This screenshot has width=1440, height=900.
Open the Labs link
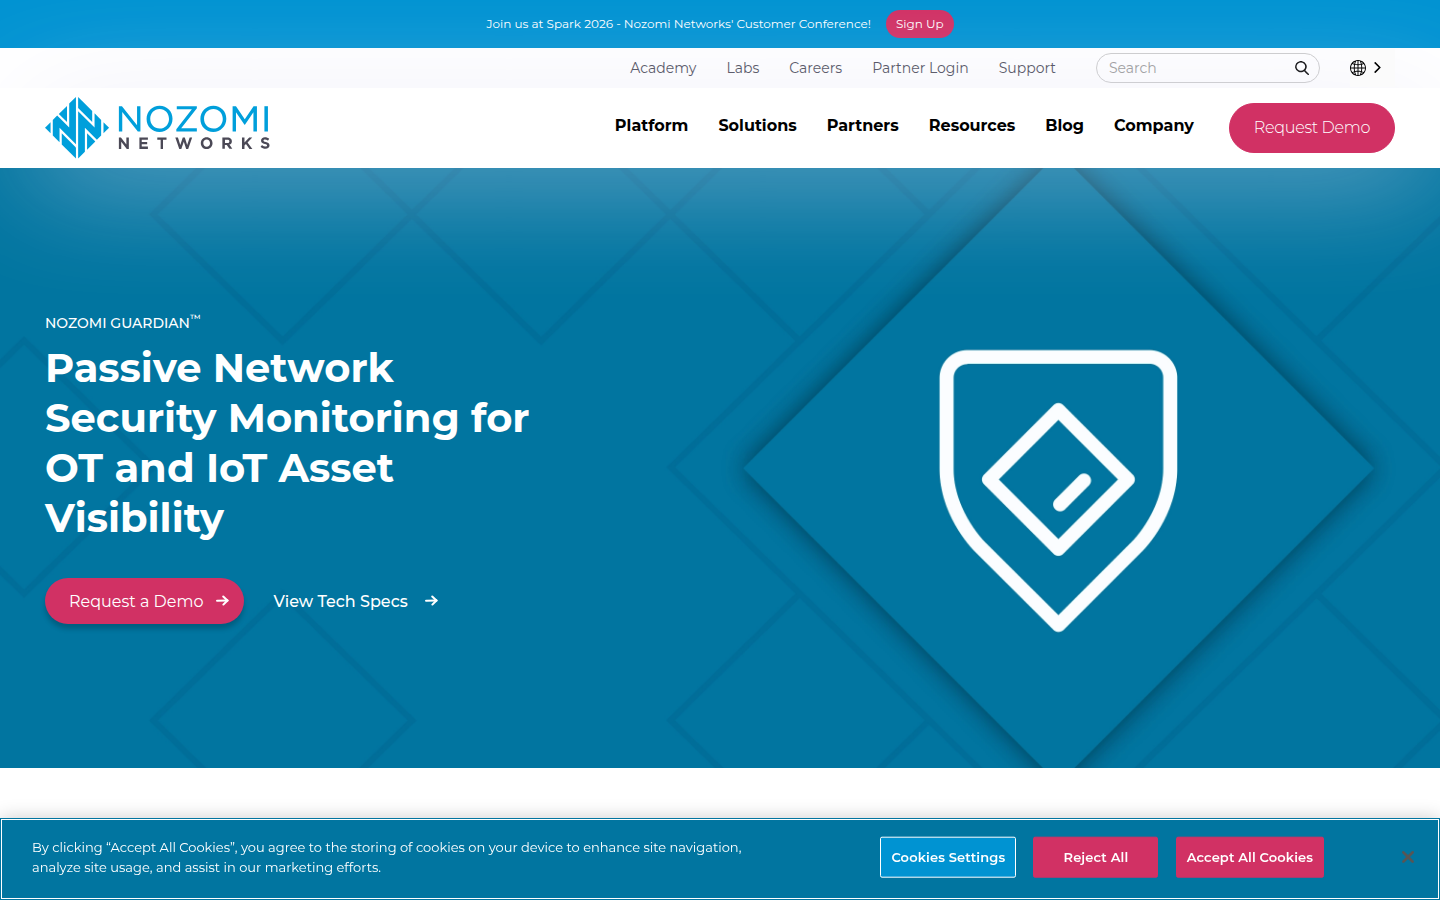click(x=743, y=68)
